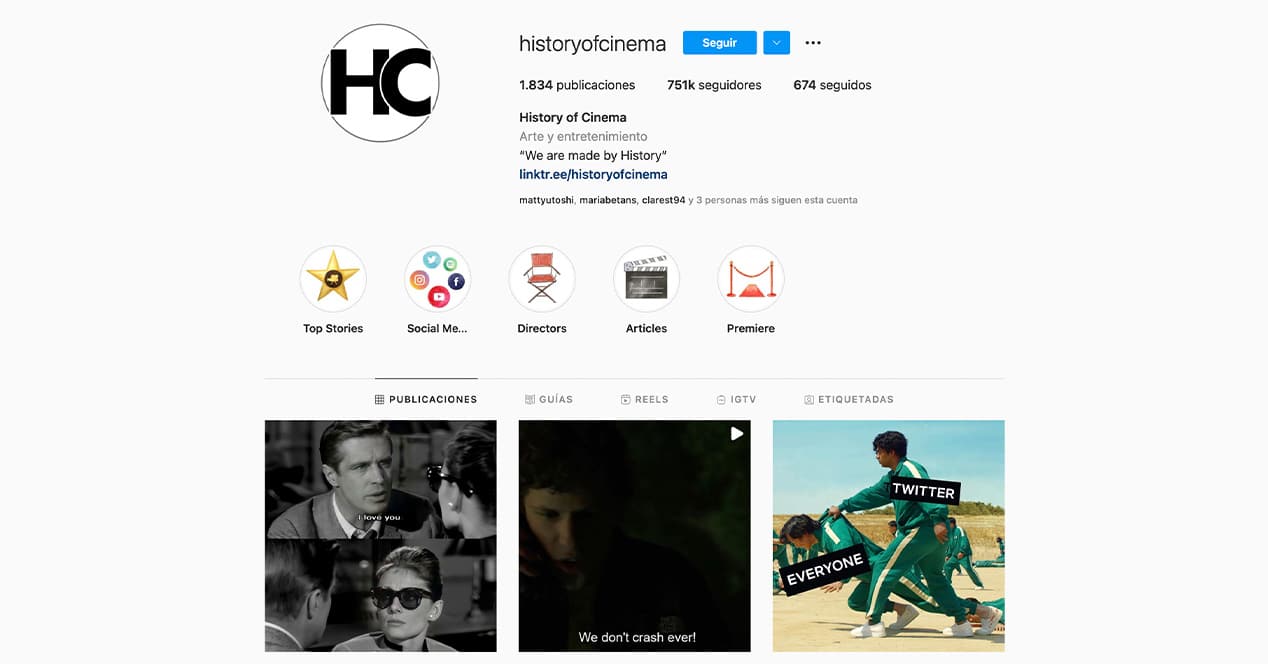Open the Premiere red rope highlight
1268x664 pixels.
[751, 279]
